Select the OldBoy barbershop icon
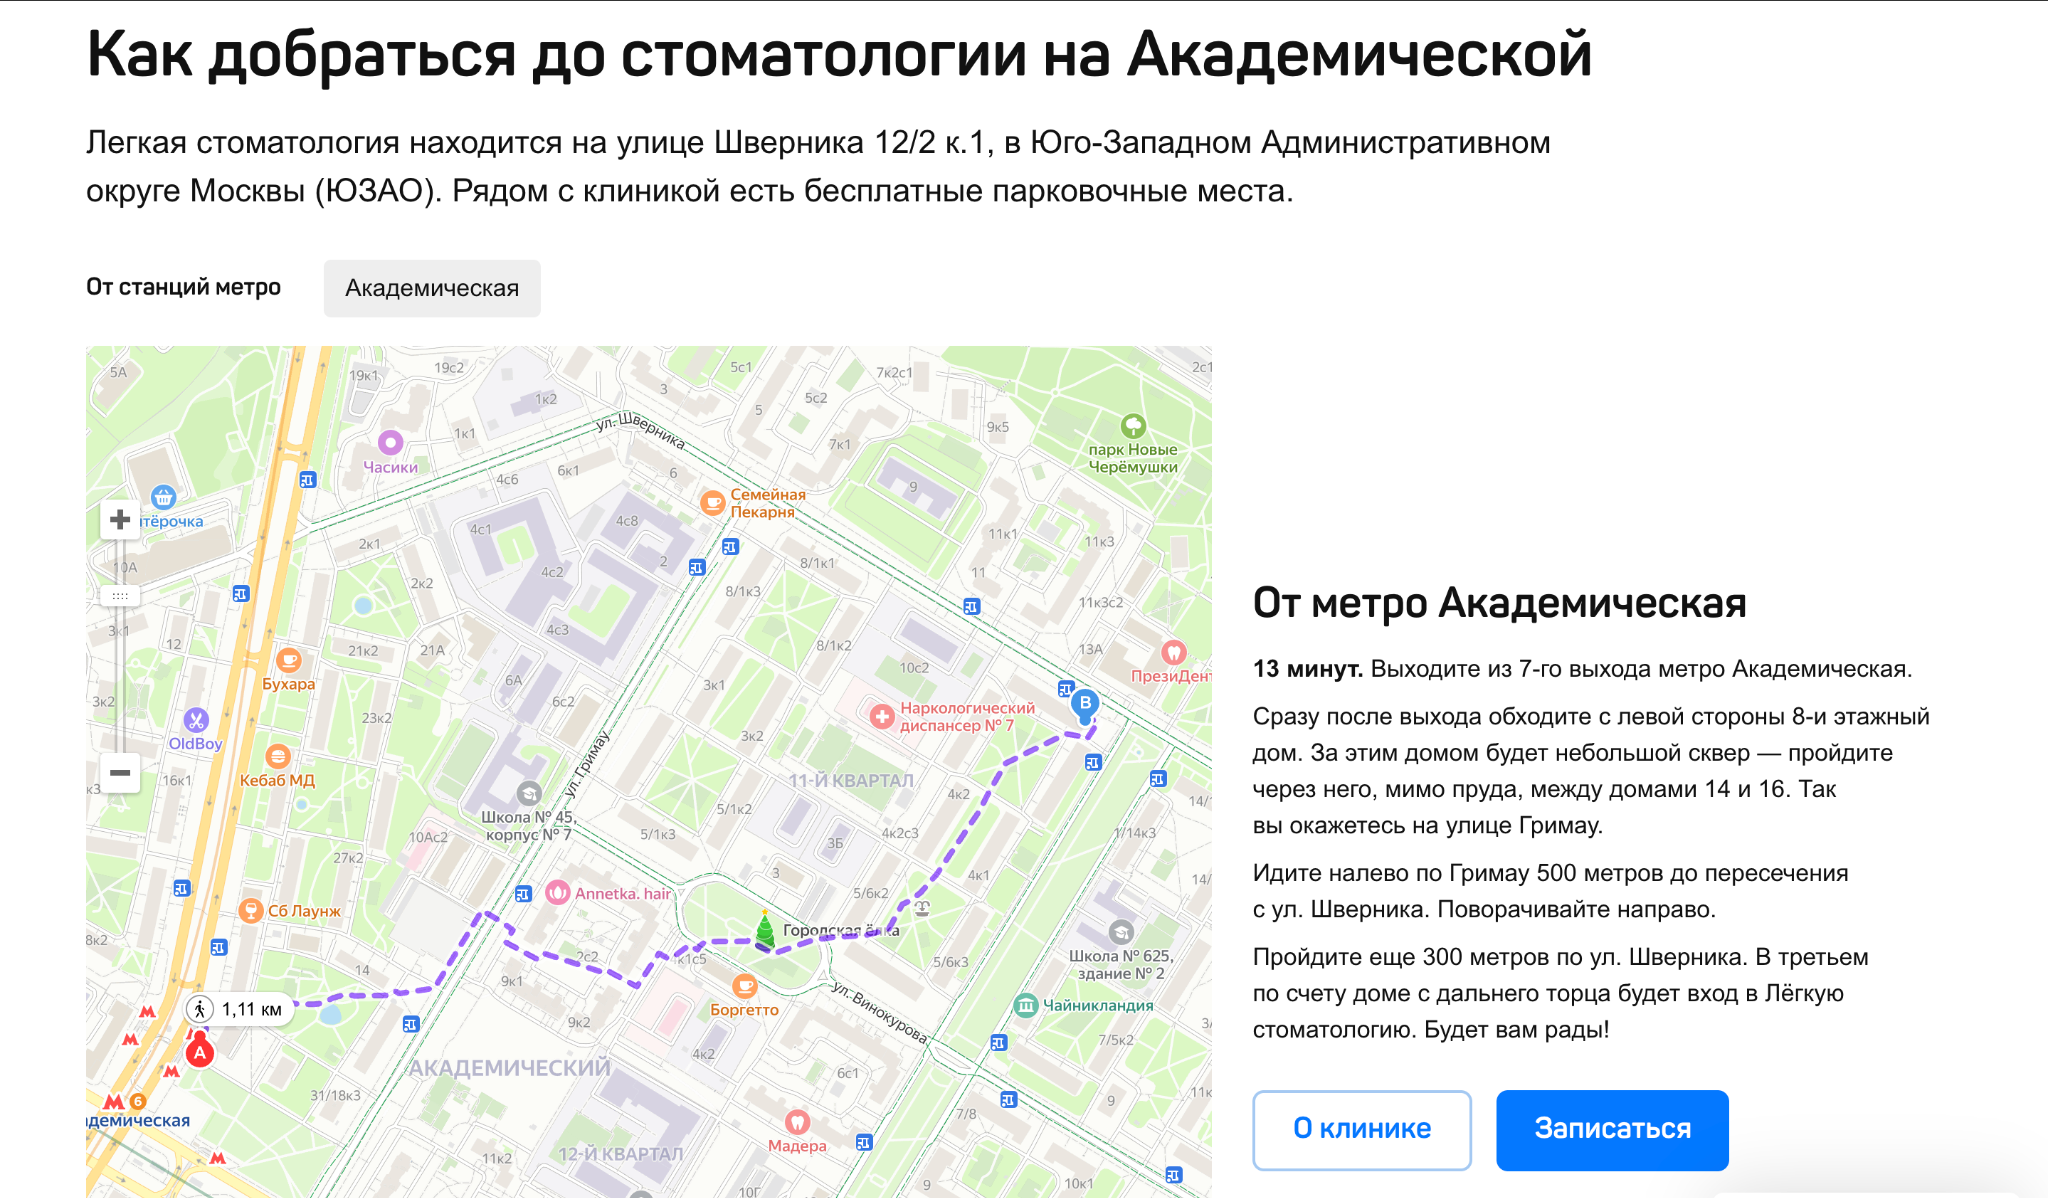The image size is (2048, 1198). (x=196, y=721)
